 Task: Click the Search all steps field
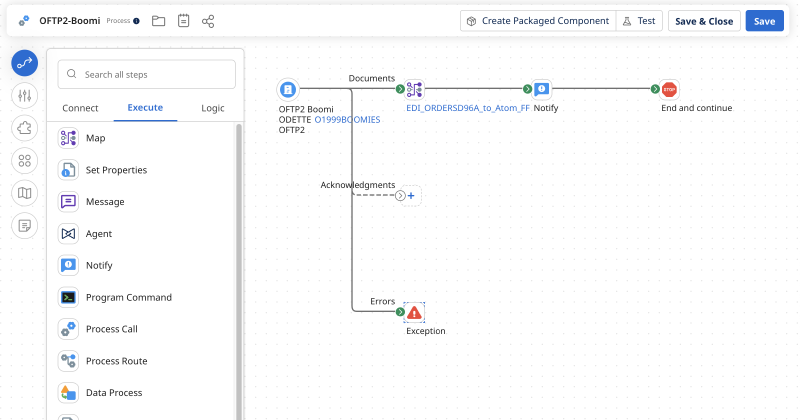(x=147, y=75)
